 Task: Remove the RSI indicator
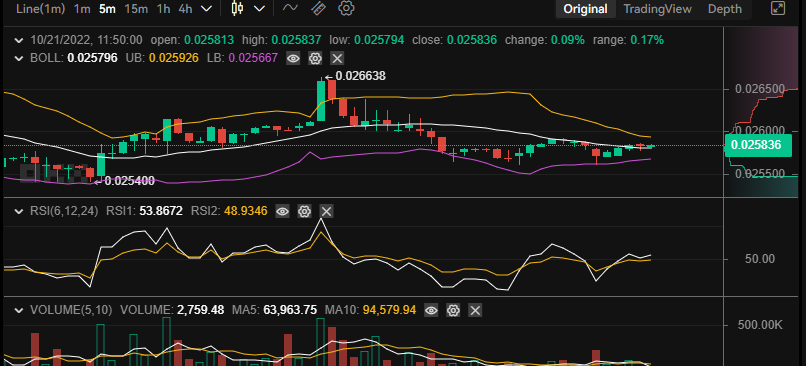coord(327,211)
